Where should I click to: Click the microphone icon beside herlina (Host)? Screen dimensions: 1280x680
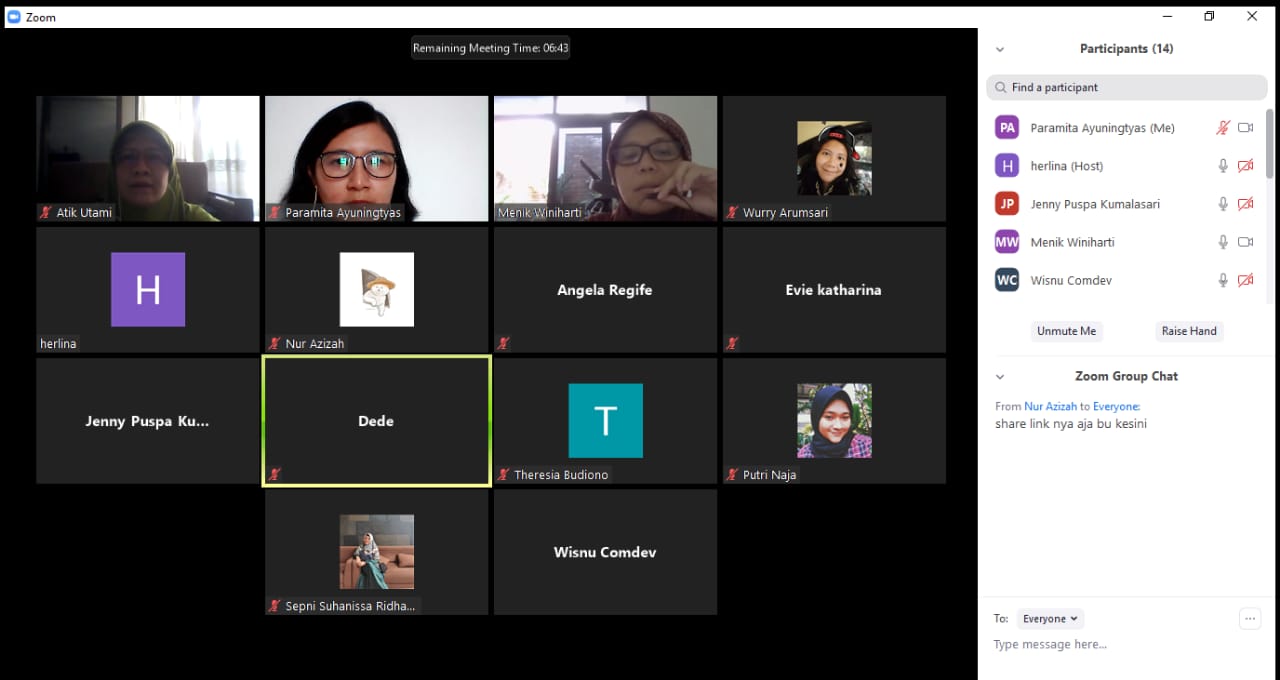[1222, 166]
